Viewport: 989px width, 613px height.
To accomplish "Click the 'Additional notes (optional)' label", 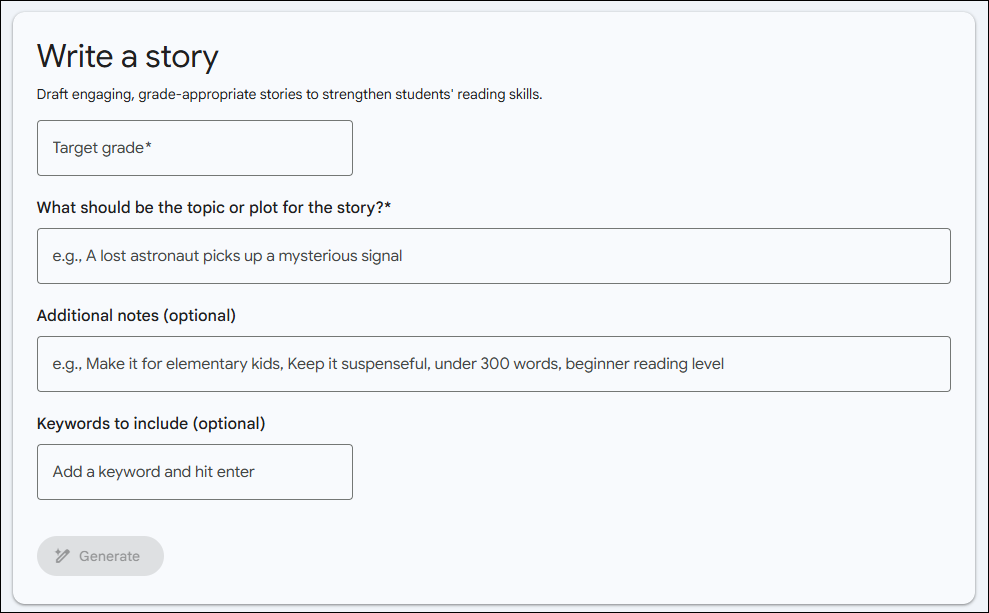I will pyautogui.click(x=136, y=315).
